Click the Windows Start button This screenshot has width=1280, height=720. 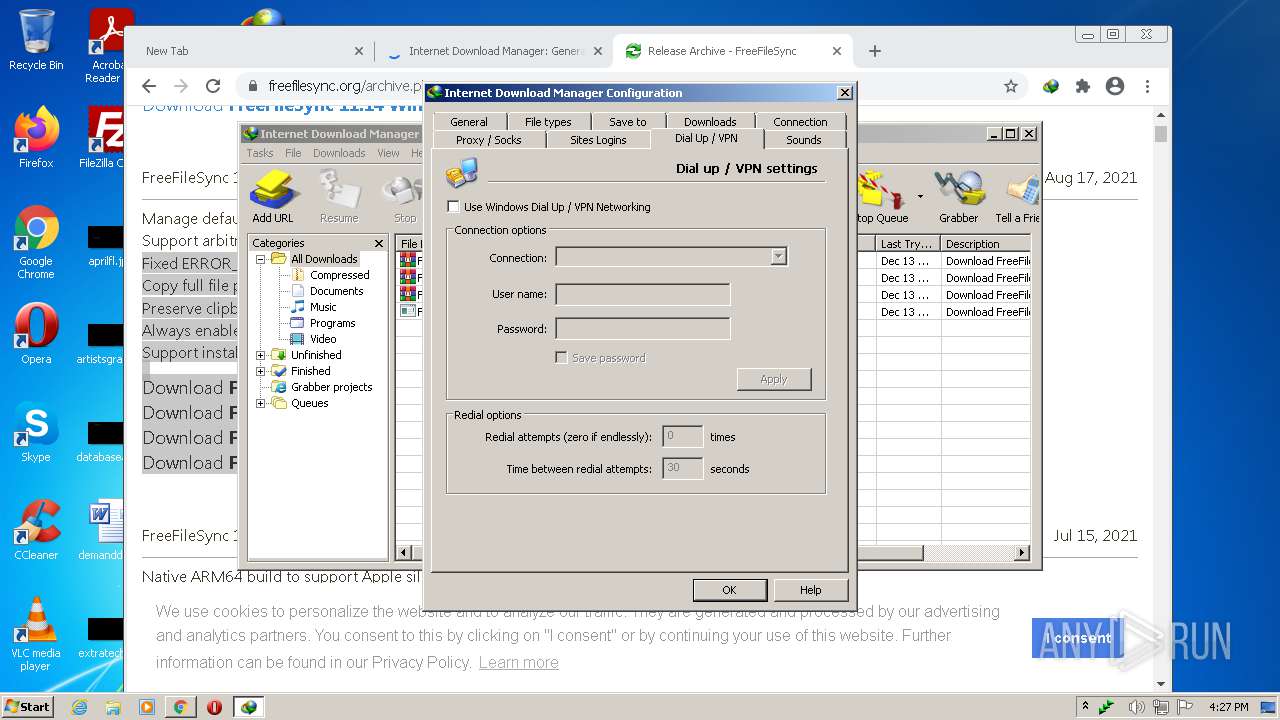click(x=28, y=707)
